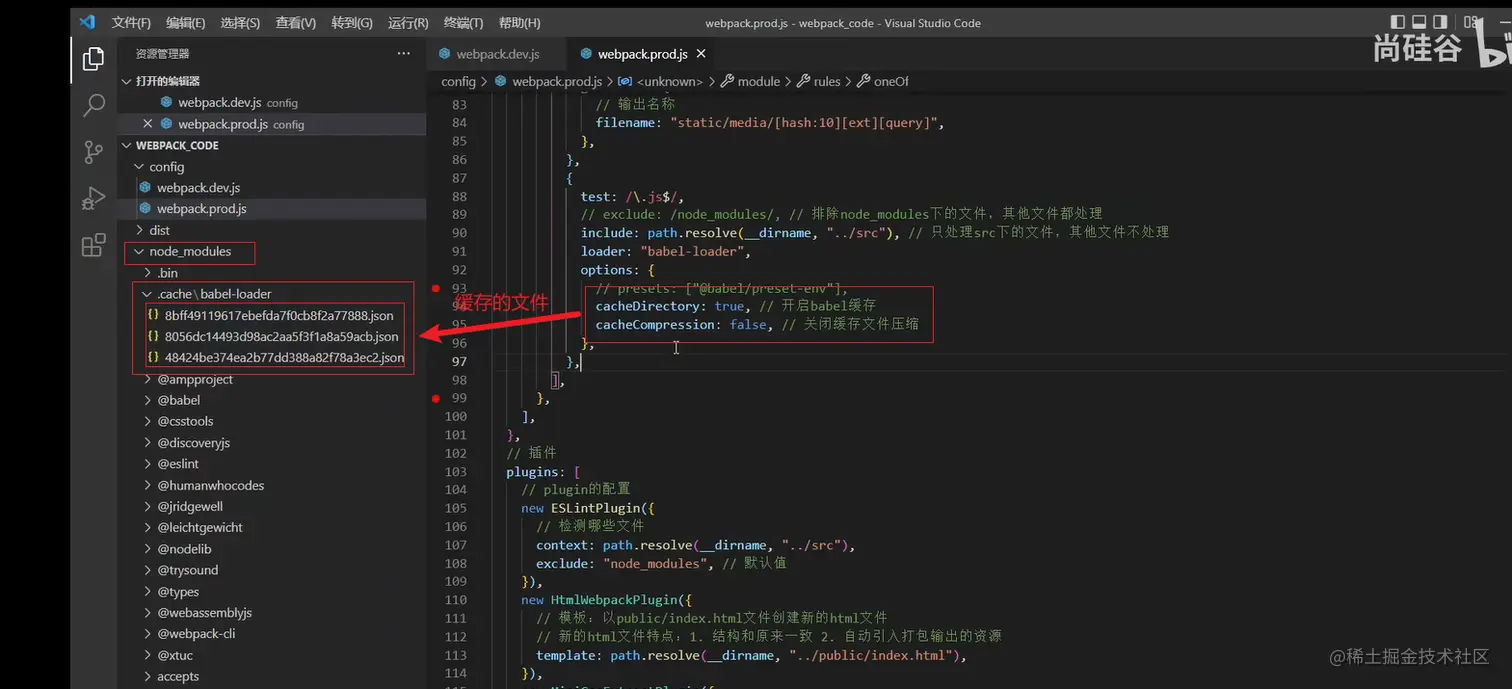
Task: Toggle panel layout icon in title bar
Action: 1419,22
